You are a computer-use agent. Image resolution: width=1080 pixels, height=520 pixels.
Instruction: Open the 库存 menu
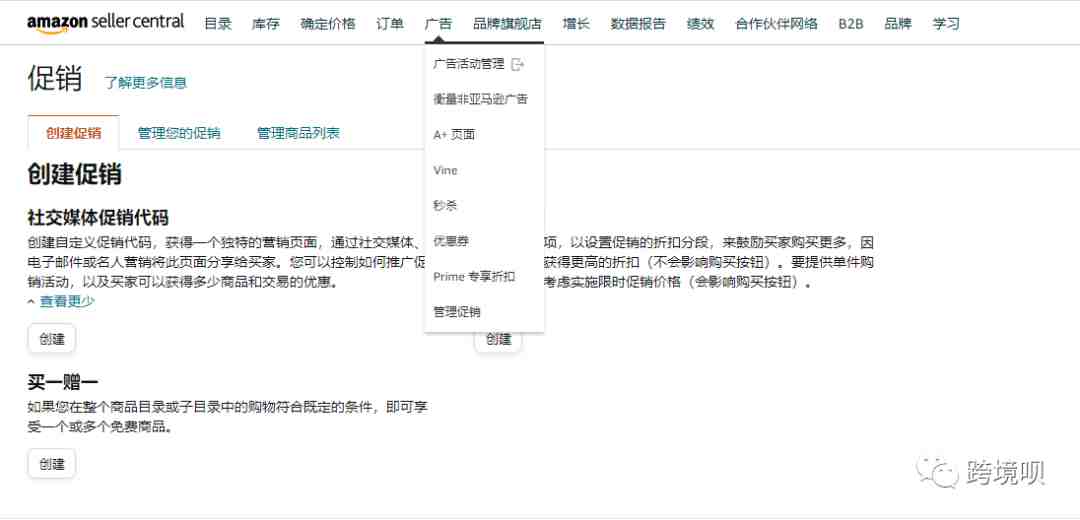tap(266, 24)
